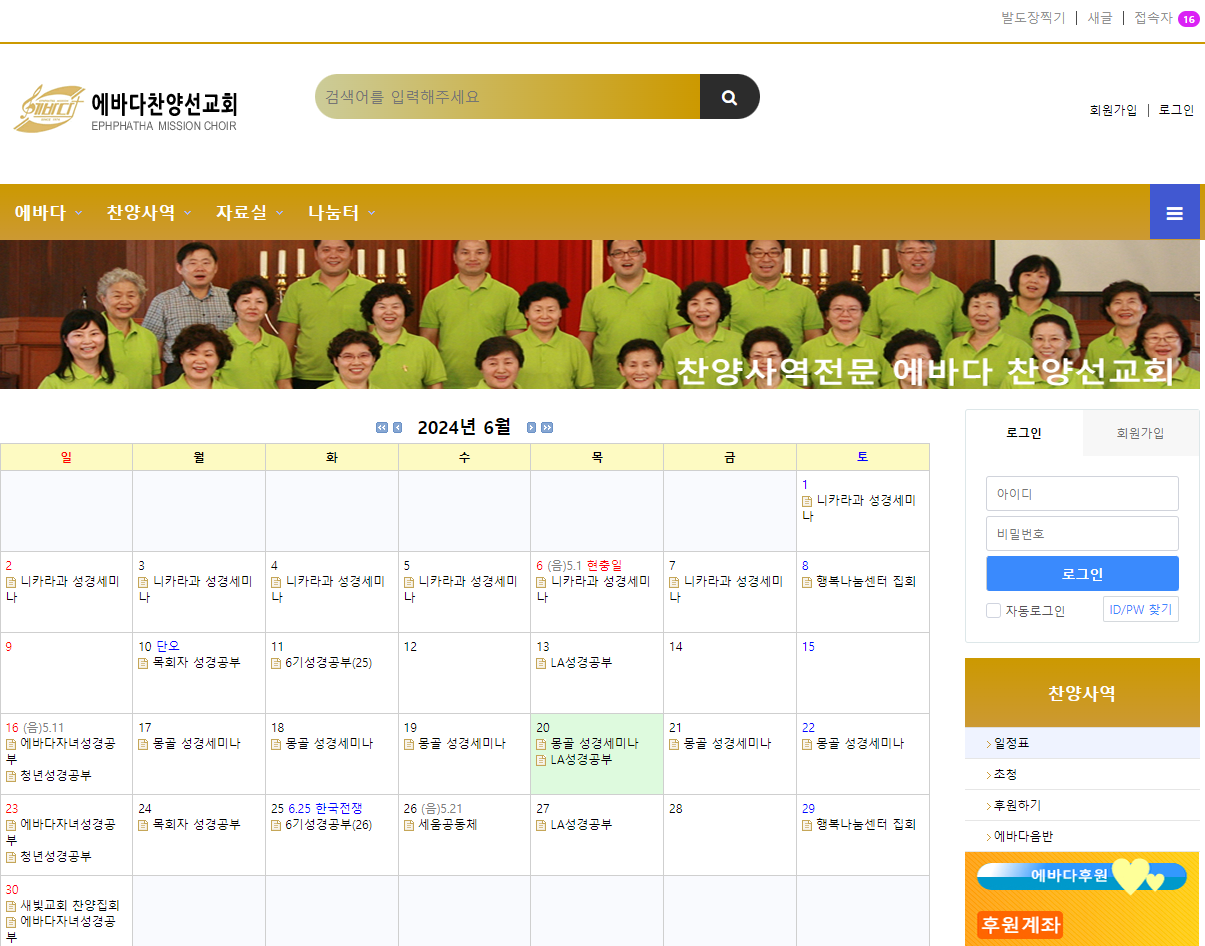This screenshot has height=946, width=1205.
Task: Click the ID/PW 찾기 button
Action: [x=1140, y=610]
